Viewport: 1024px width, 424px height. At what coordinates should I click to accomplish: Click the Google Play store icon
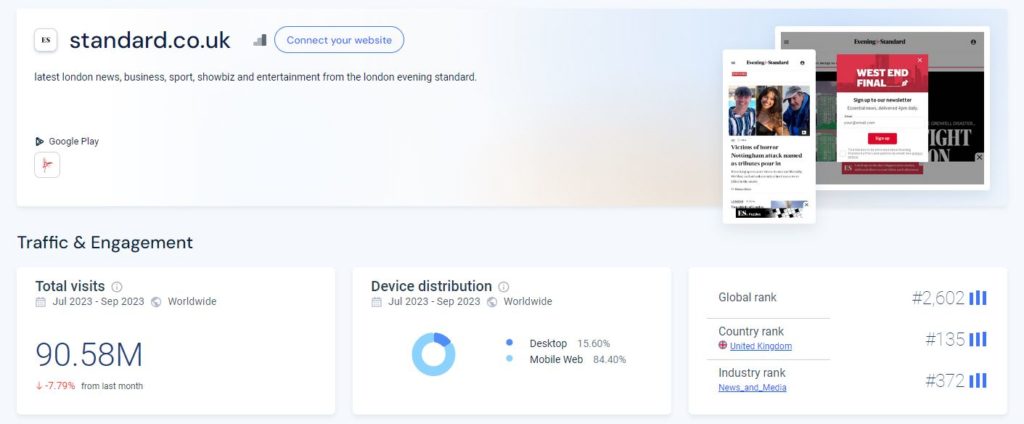[40, 141]
